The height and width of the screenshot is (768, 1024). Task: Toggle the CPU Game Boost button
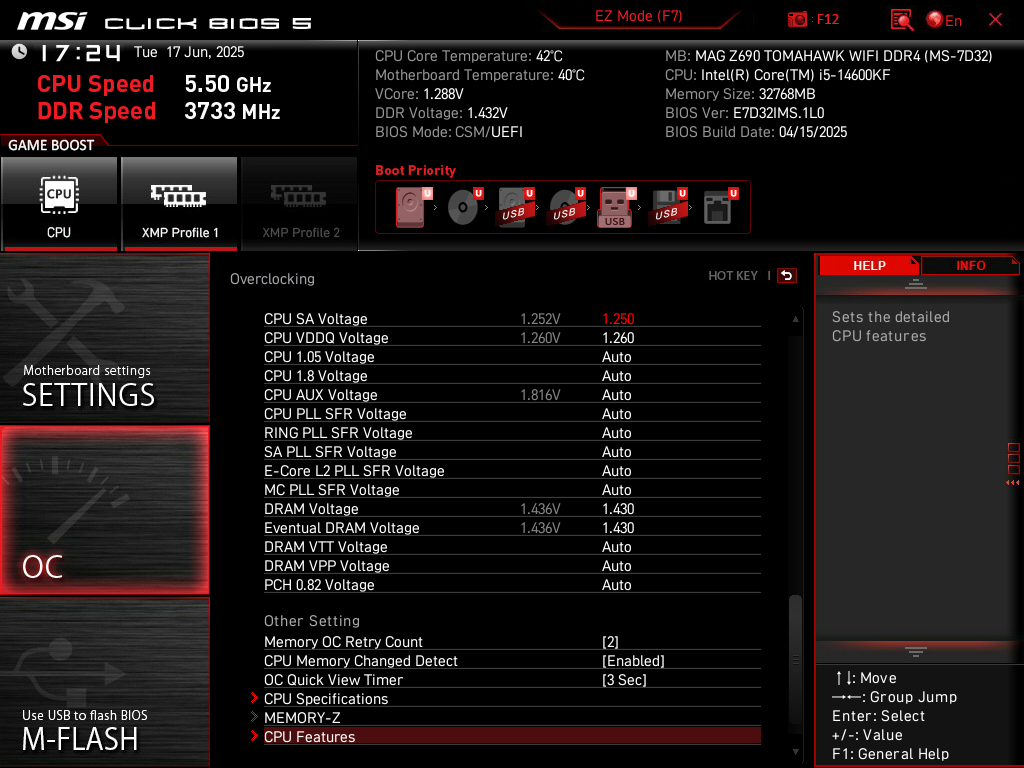(59, 204)
